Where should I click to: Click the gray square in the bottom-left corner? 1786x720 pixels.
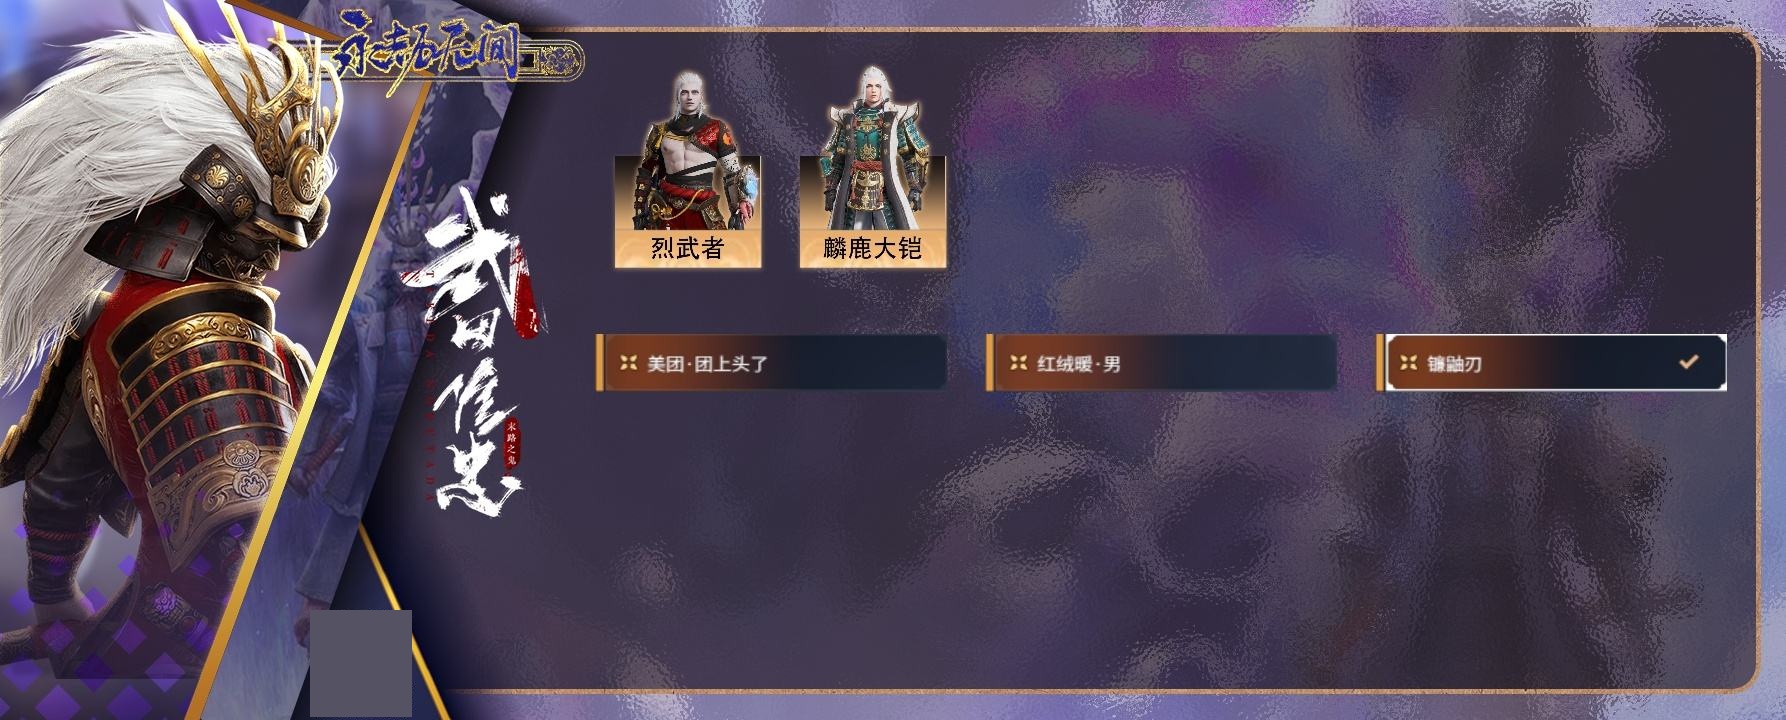[x=361, y=663]
